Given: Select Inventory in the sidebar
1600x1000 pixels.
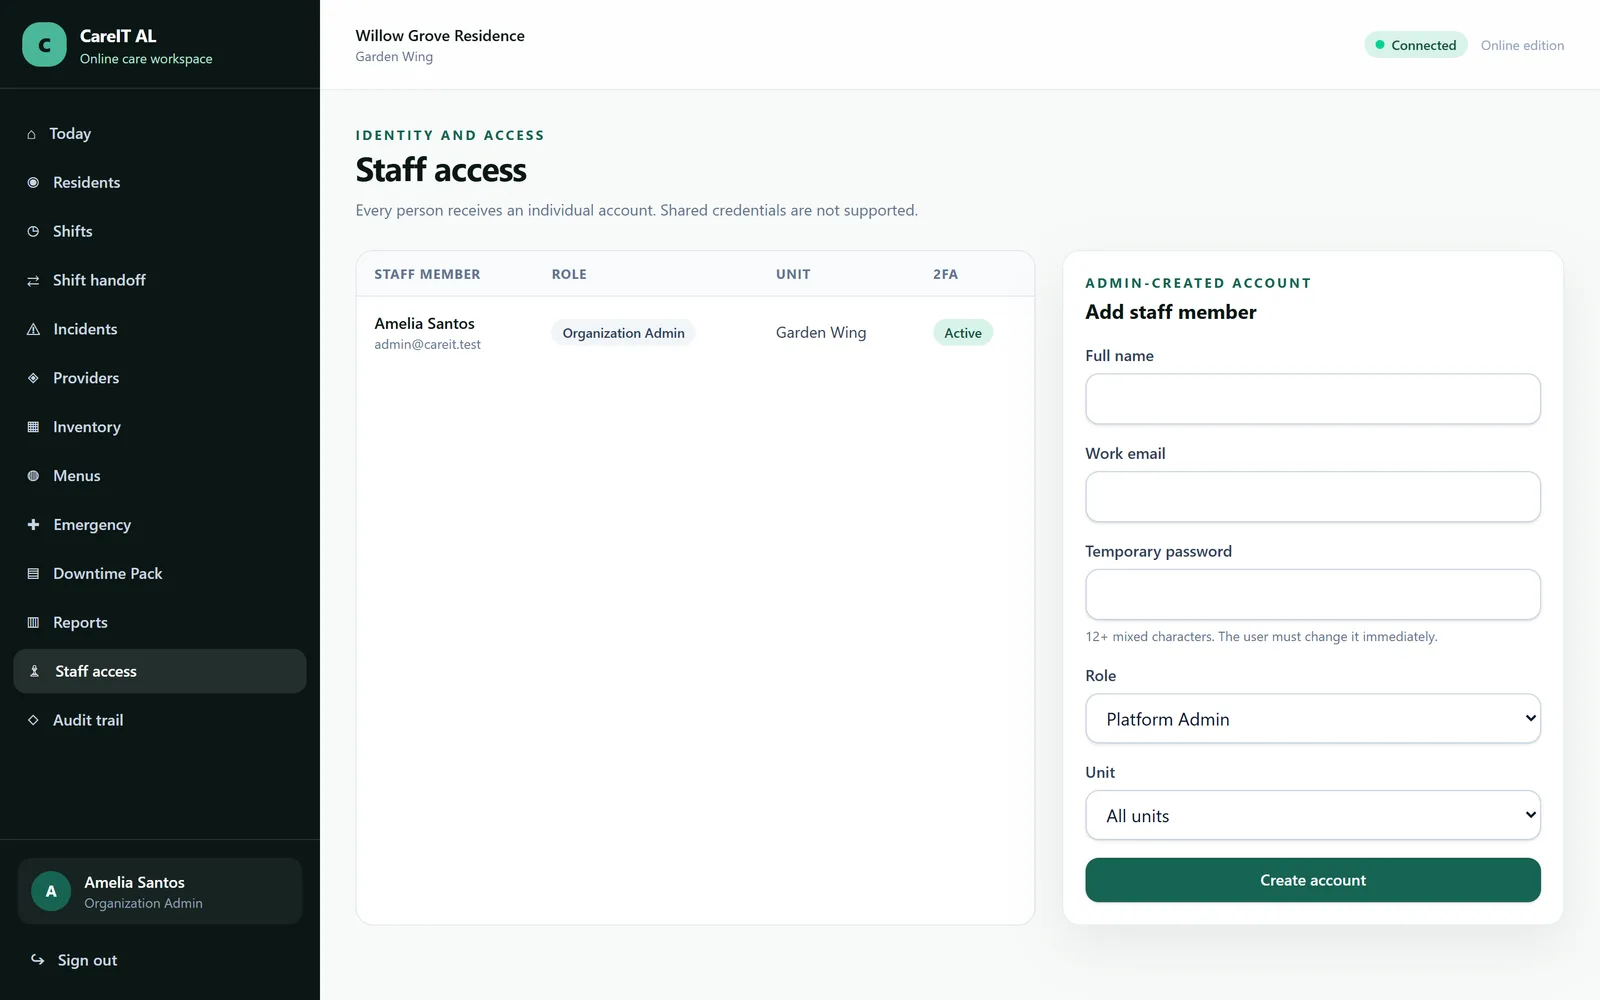Looking at the screenshot, I should (160, 427).
